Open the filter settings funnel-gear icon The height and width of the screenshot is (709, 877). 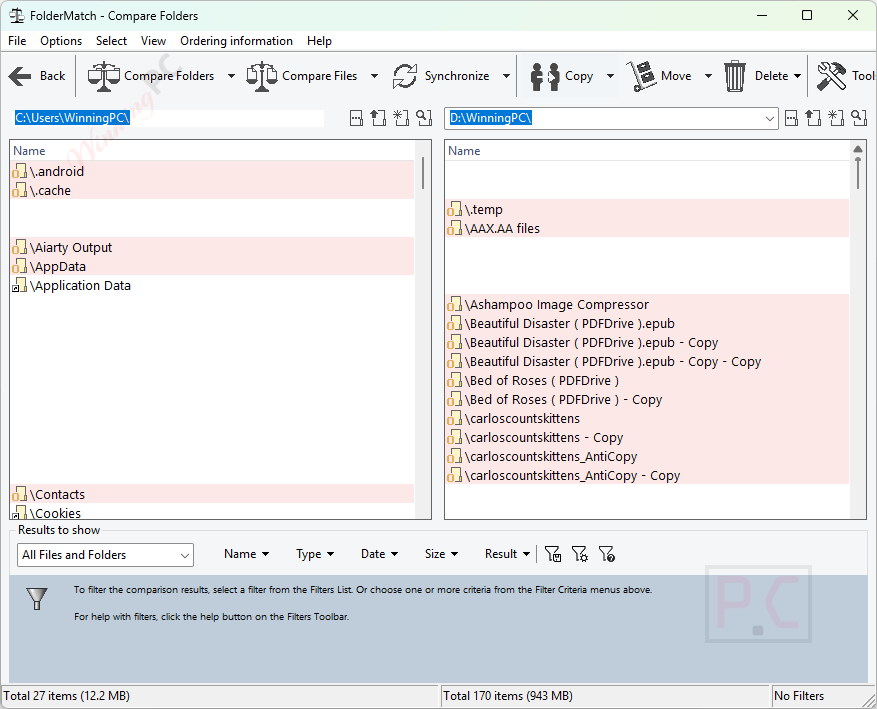coord(580,554)
